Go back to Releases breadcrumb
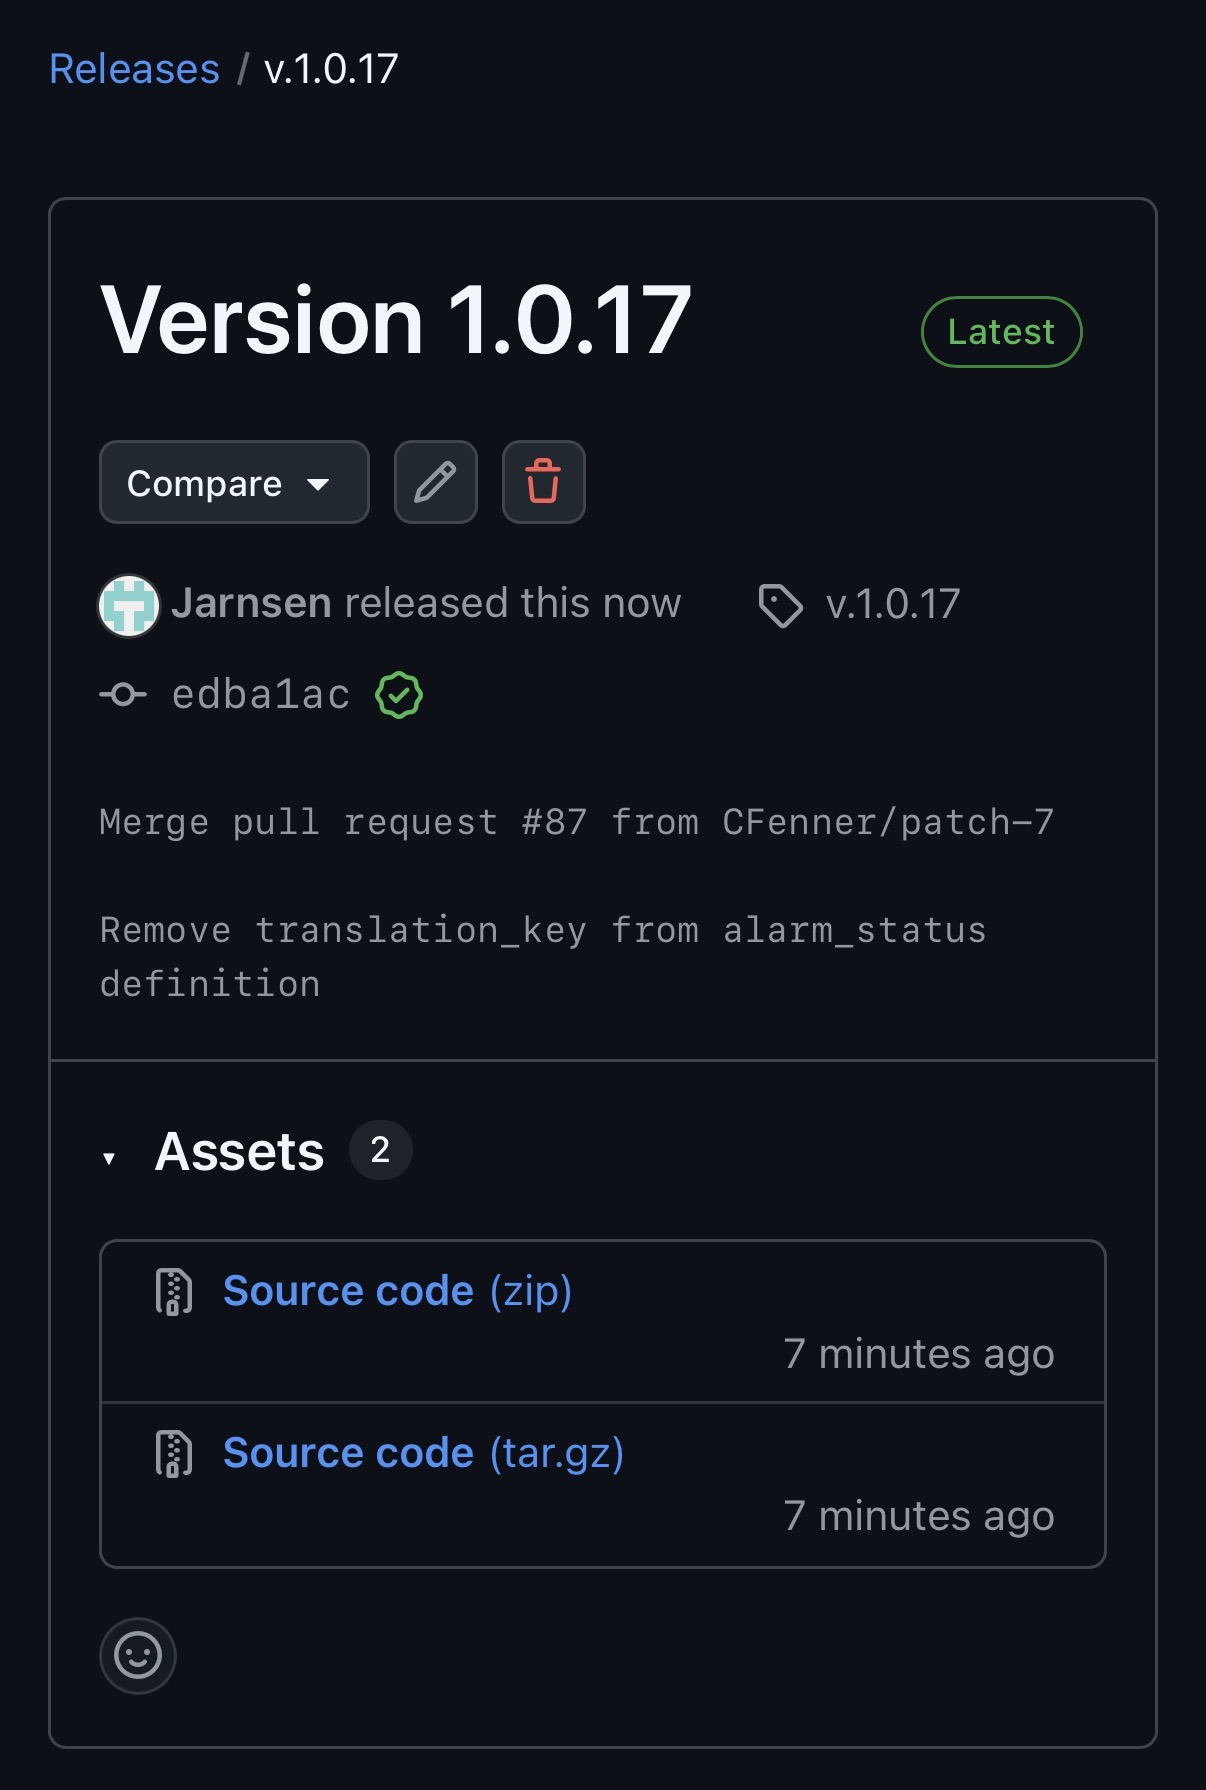This screenshot has height=1790, width=1206. tap(134, 69)
